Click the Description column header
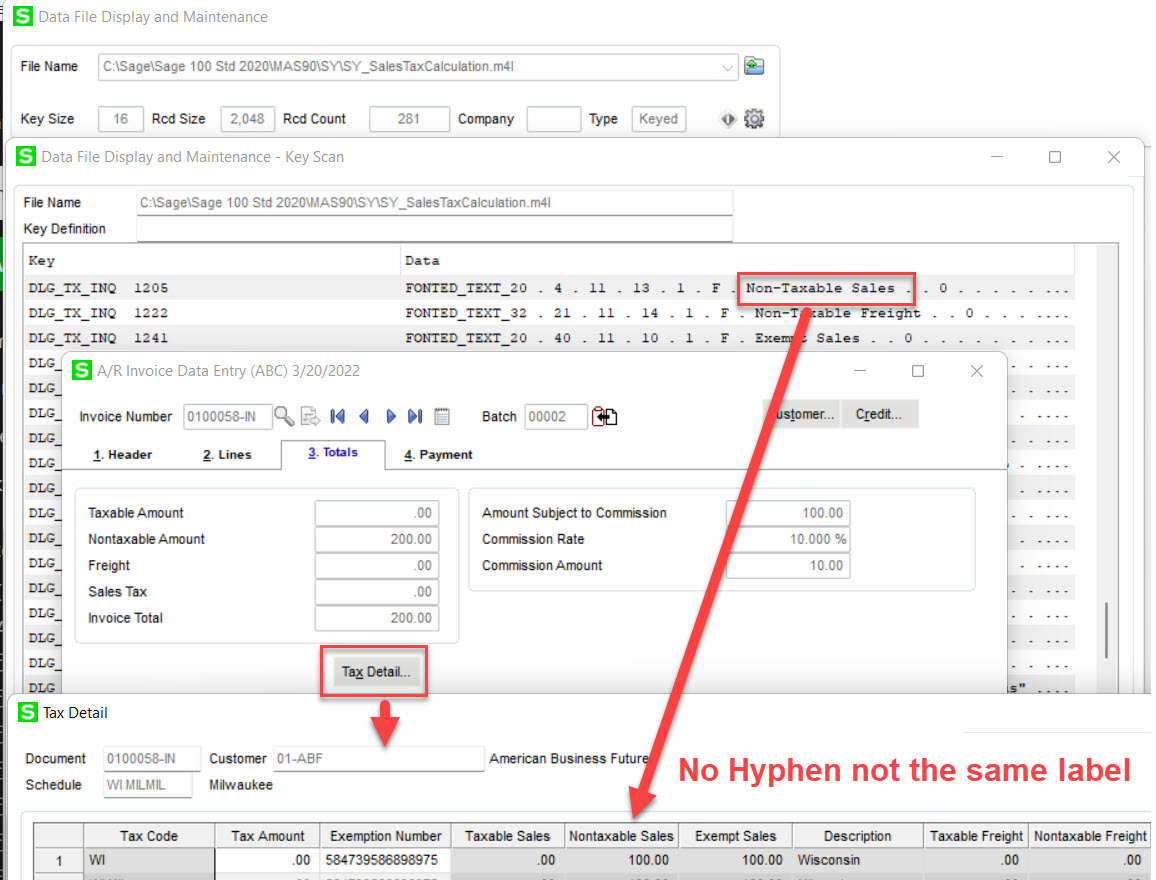 [x=857, y=836]
